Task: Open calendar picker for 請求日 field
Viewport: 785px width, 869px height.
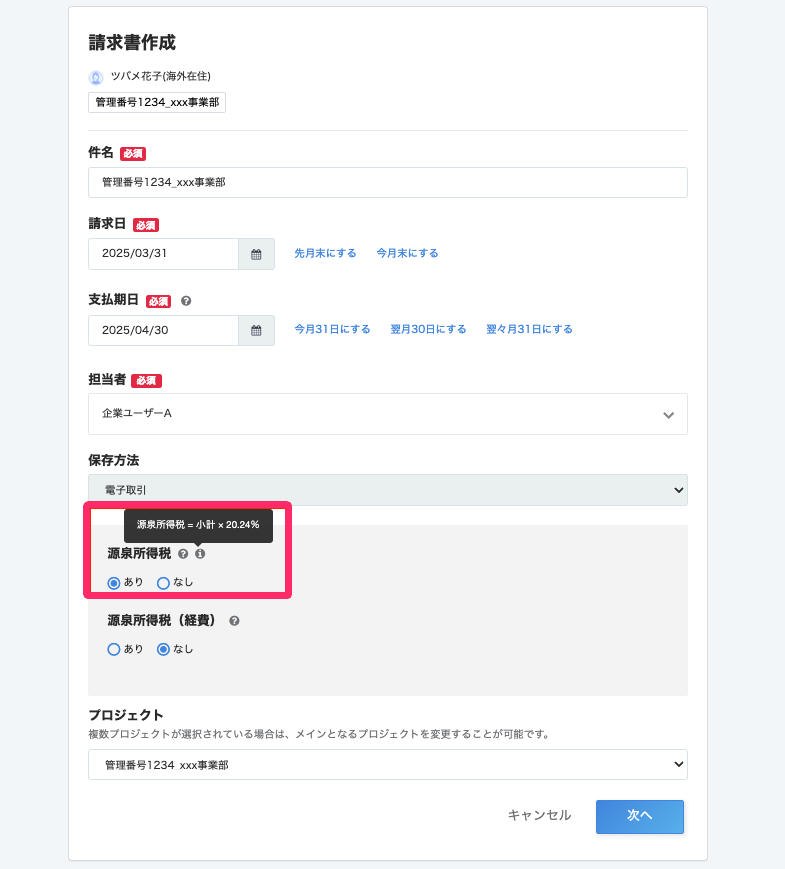Action: [256, 254]
